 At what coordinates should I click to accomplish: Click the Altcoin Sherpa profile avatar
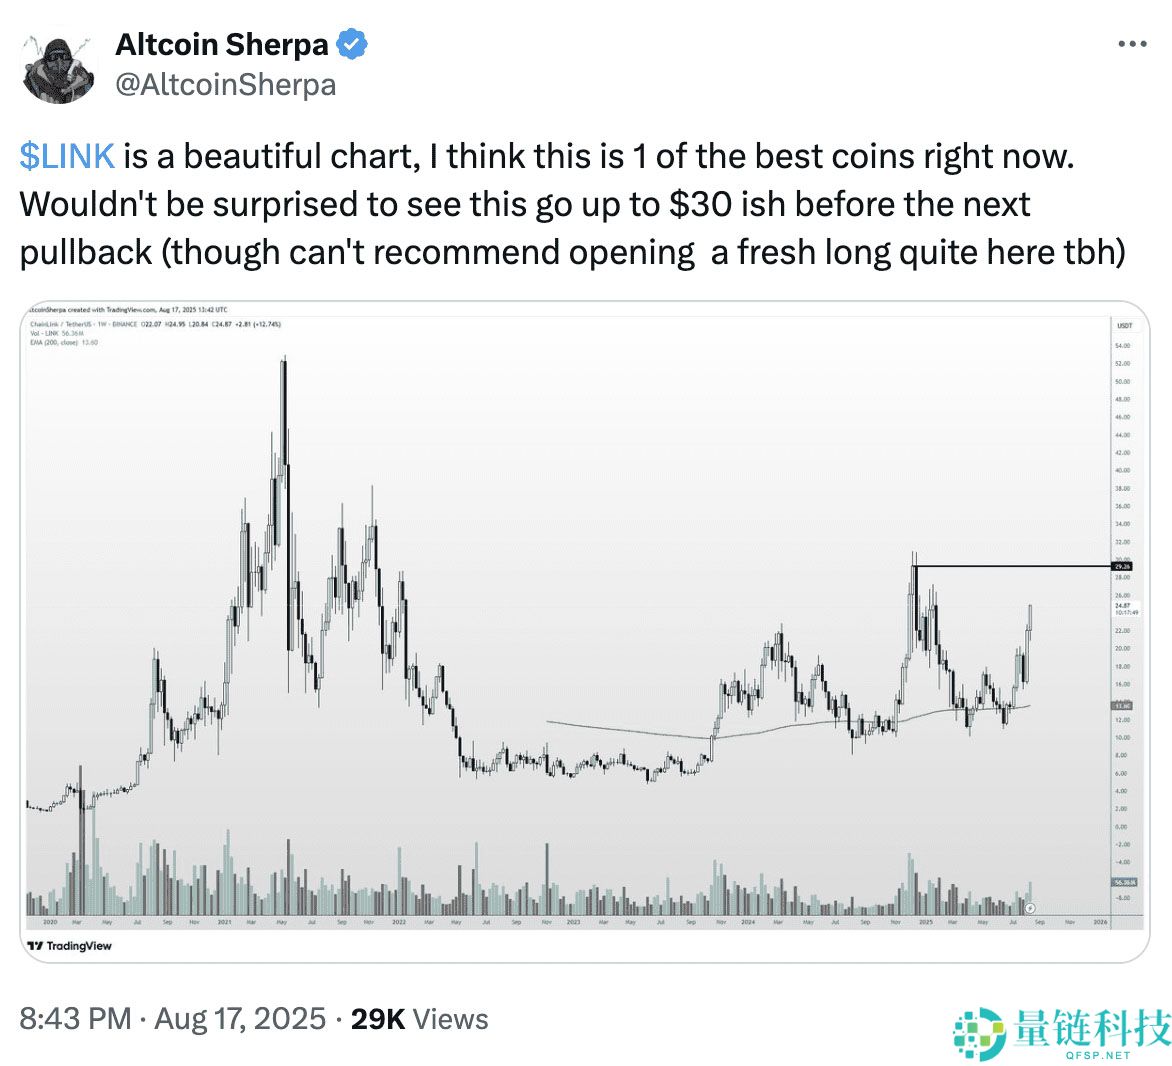tap(58, 68)
